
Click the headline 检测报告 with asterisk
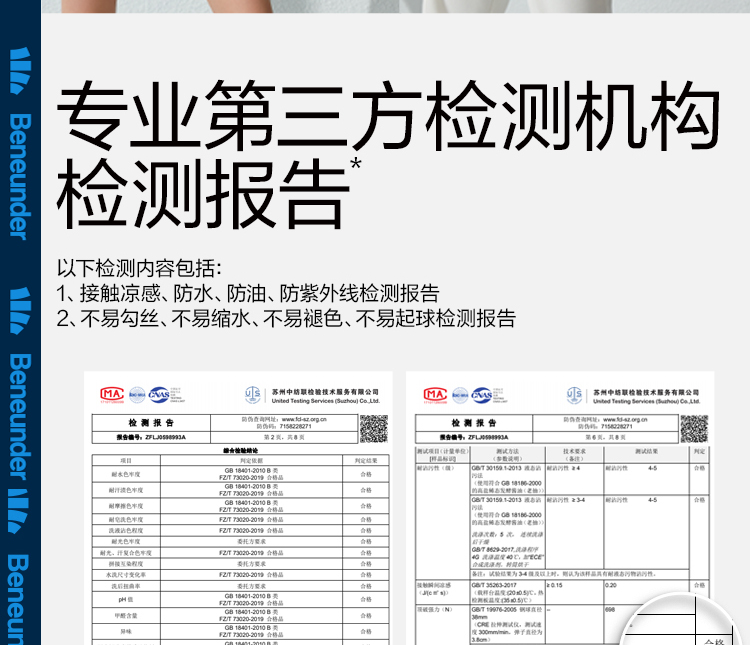[209, 192]
